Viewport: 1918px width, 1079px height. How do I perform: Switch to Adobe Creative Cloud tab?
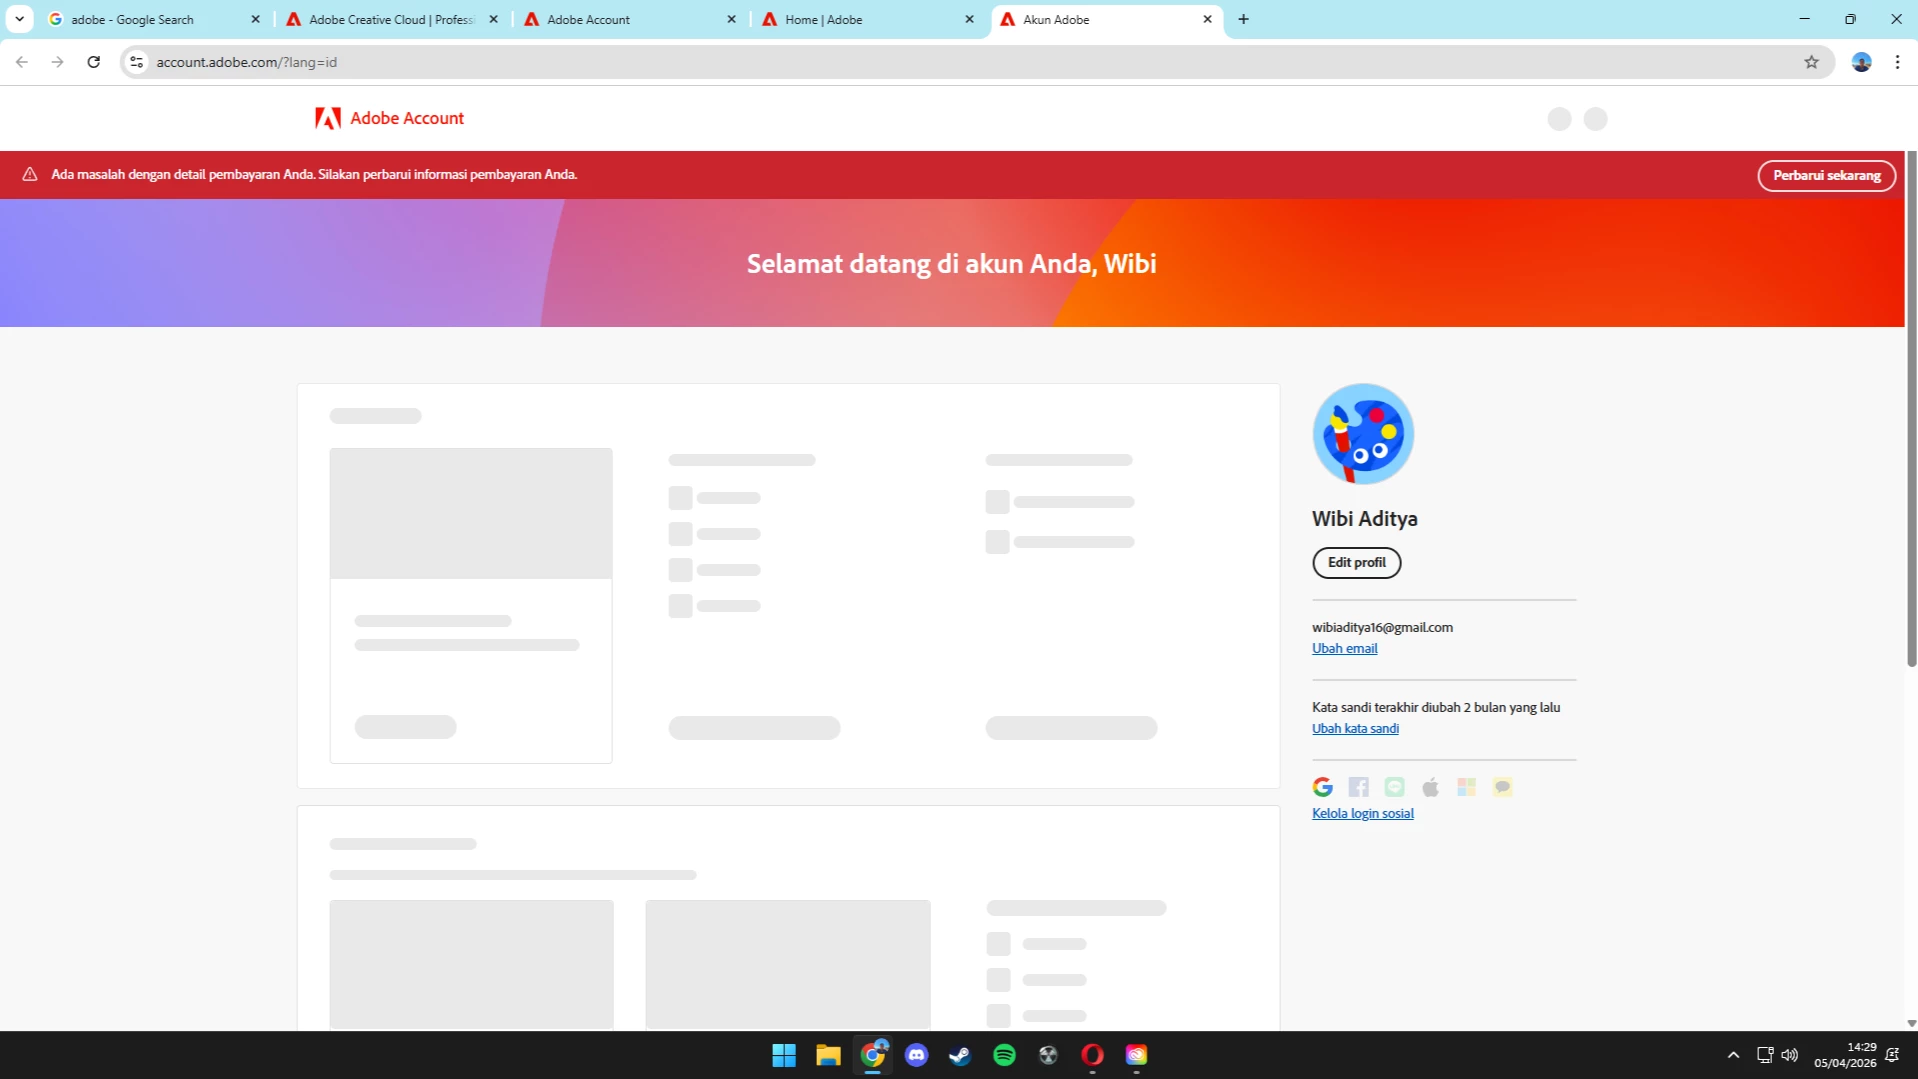[x=392, y=19]
